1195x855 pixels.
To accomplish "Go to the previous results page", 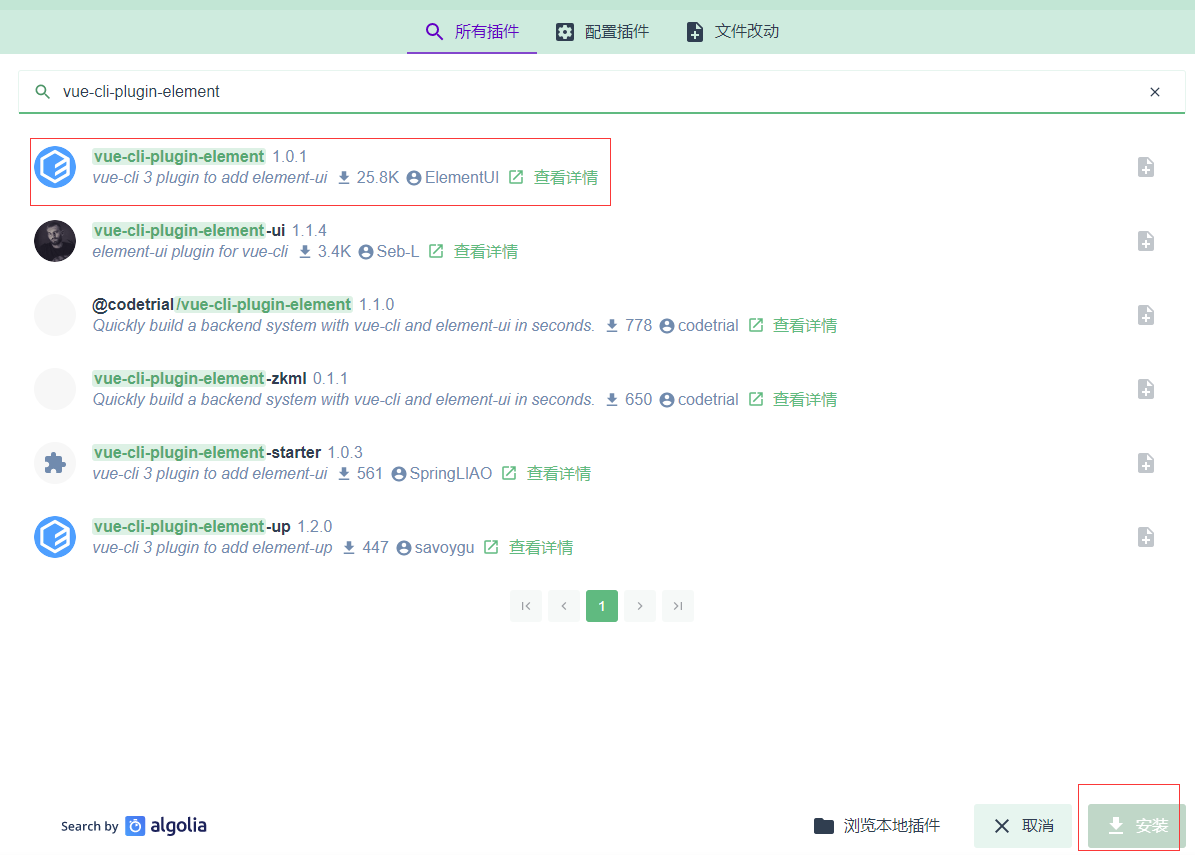I will [x=564, y=606].
